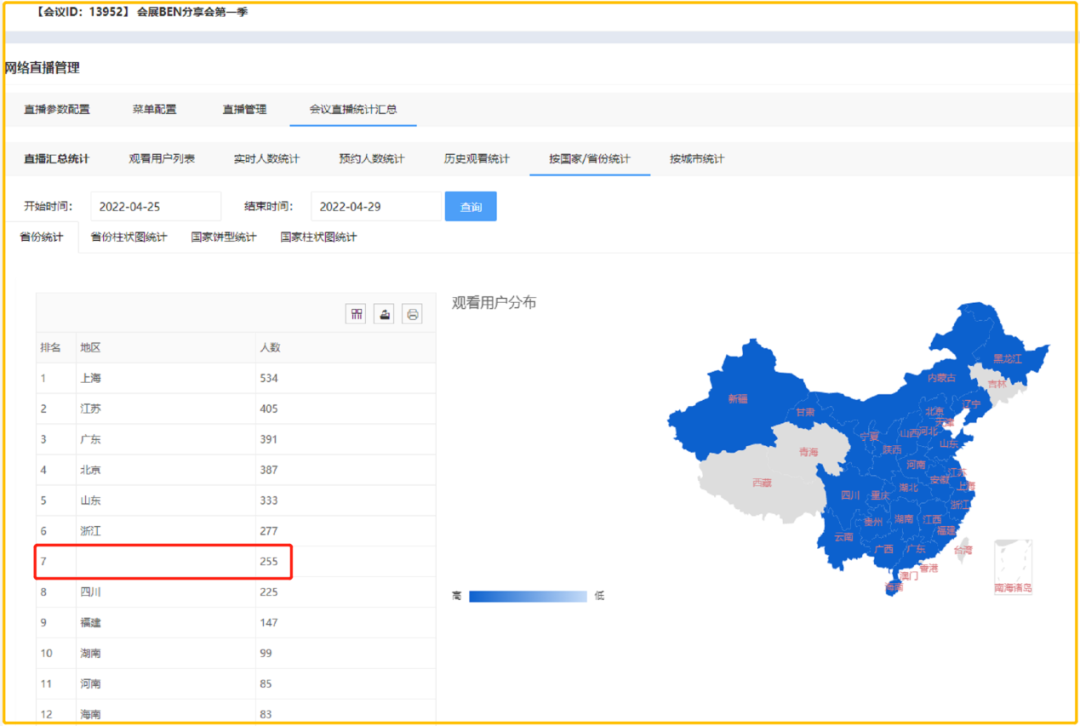Open the 菜单配置 tab
The image size is (1080, 726).
click(154, 109)
